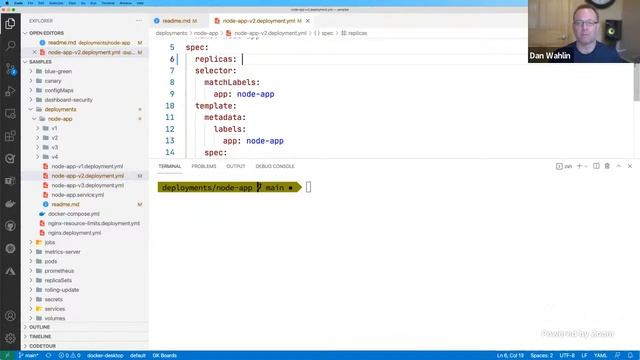Screen dimensions: 640x360
Task: Open Source Control view in activity bar
Action: click(x=10, y=69)
